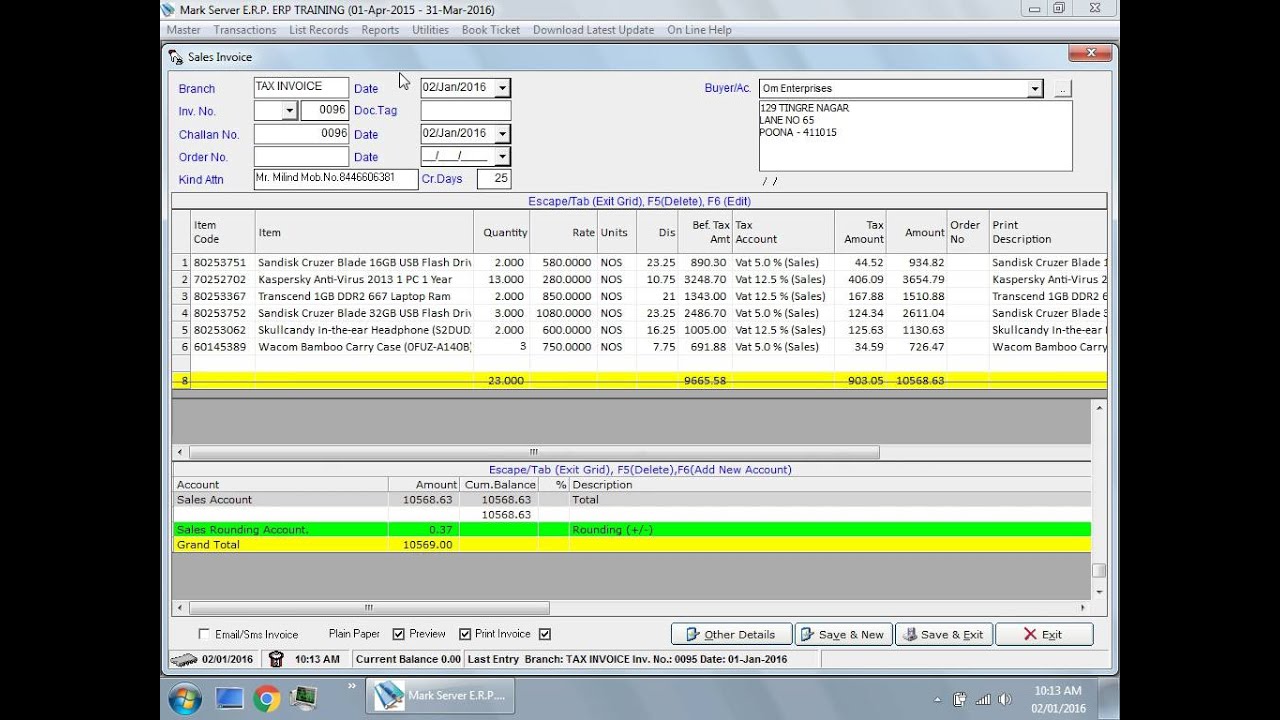Image resolution: width=1280 pixels, height=720 pixels.
Task: Click Save & New button
Action: click(x=843, y=634)
